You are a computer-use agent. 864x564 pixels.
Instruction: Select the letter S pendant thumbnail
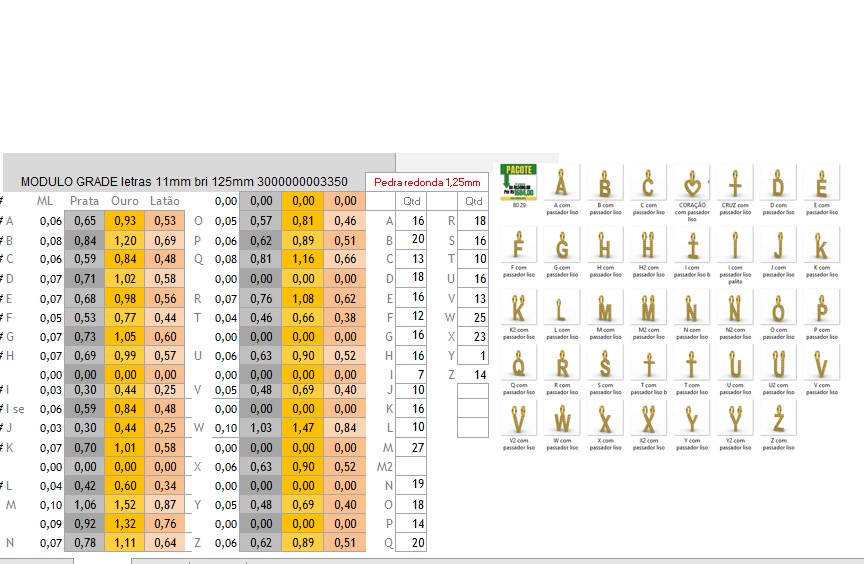604,363
